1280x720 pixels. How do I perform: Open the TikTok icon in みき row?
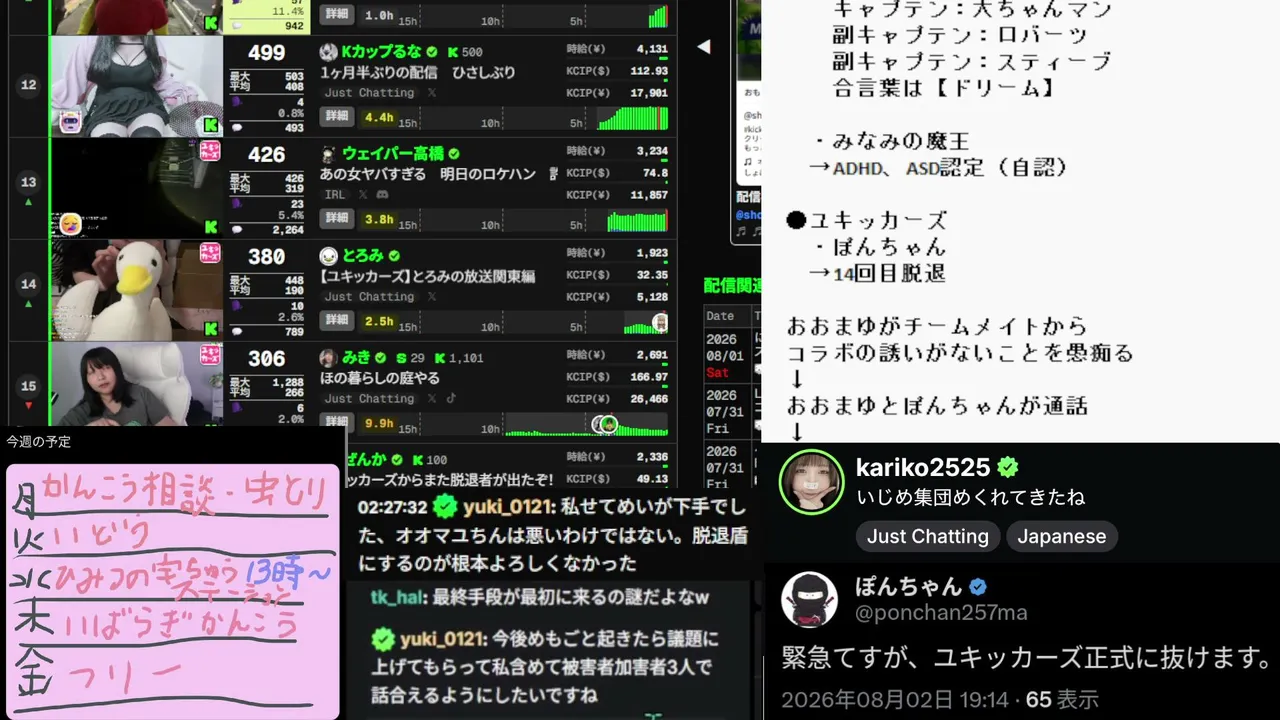pyautogui.click(x=451, y=399)
